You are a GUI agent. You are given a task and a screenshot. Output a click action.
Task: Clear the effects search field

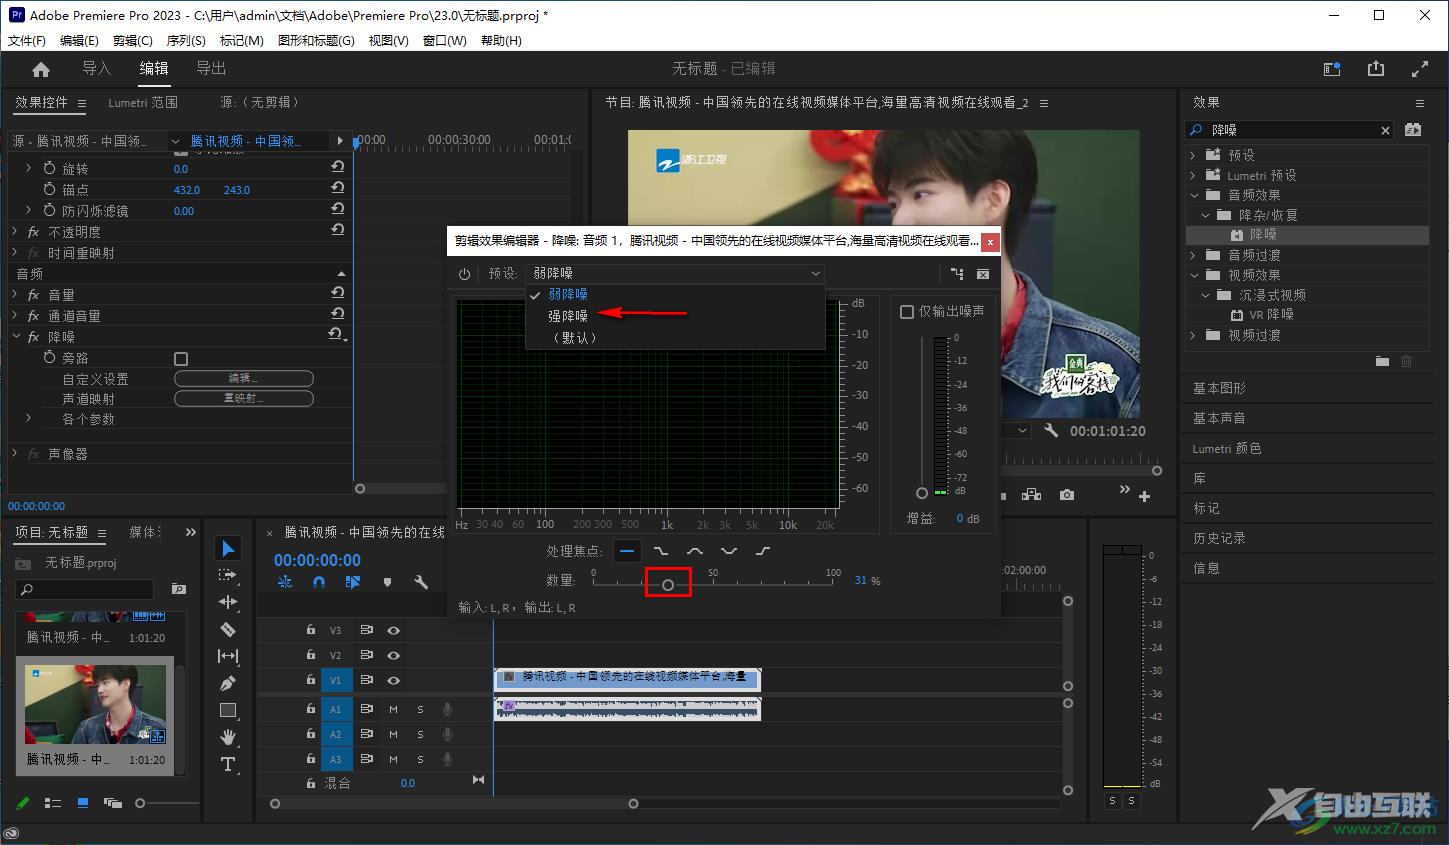tap(1385, 130)
